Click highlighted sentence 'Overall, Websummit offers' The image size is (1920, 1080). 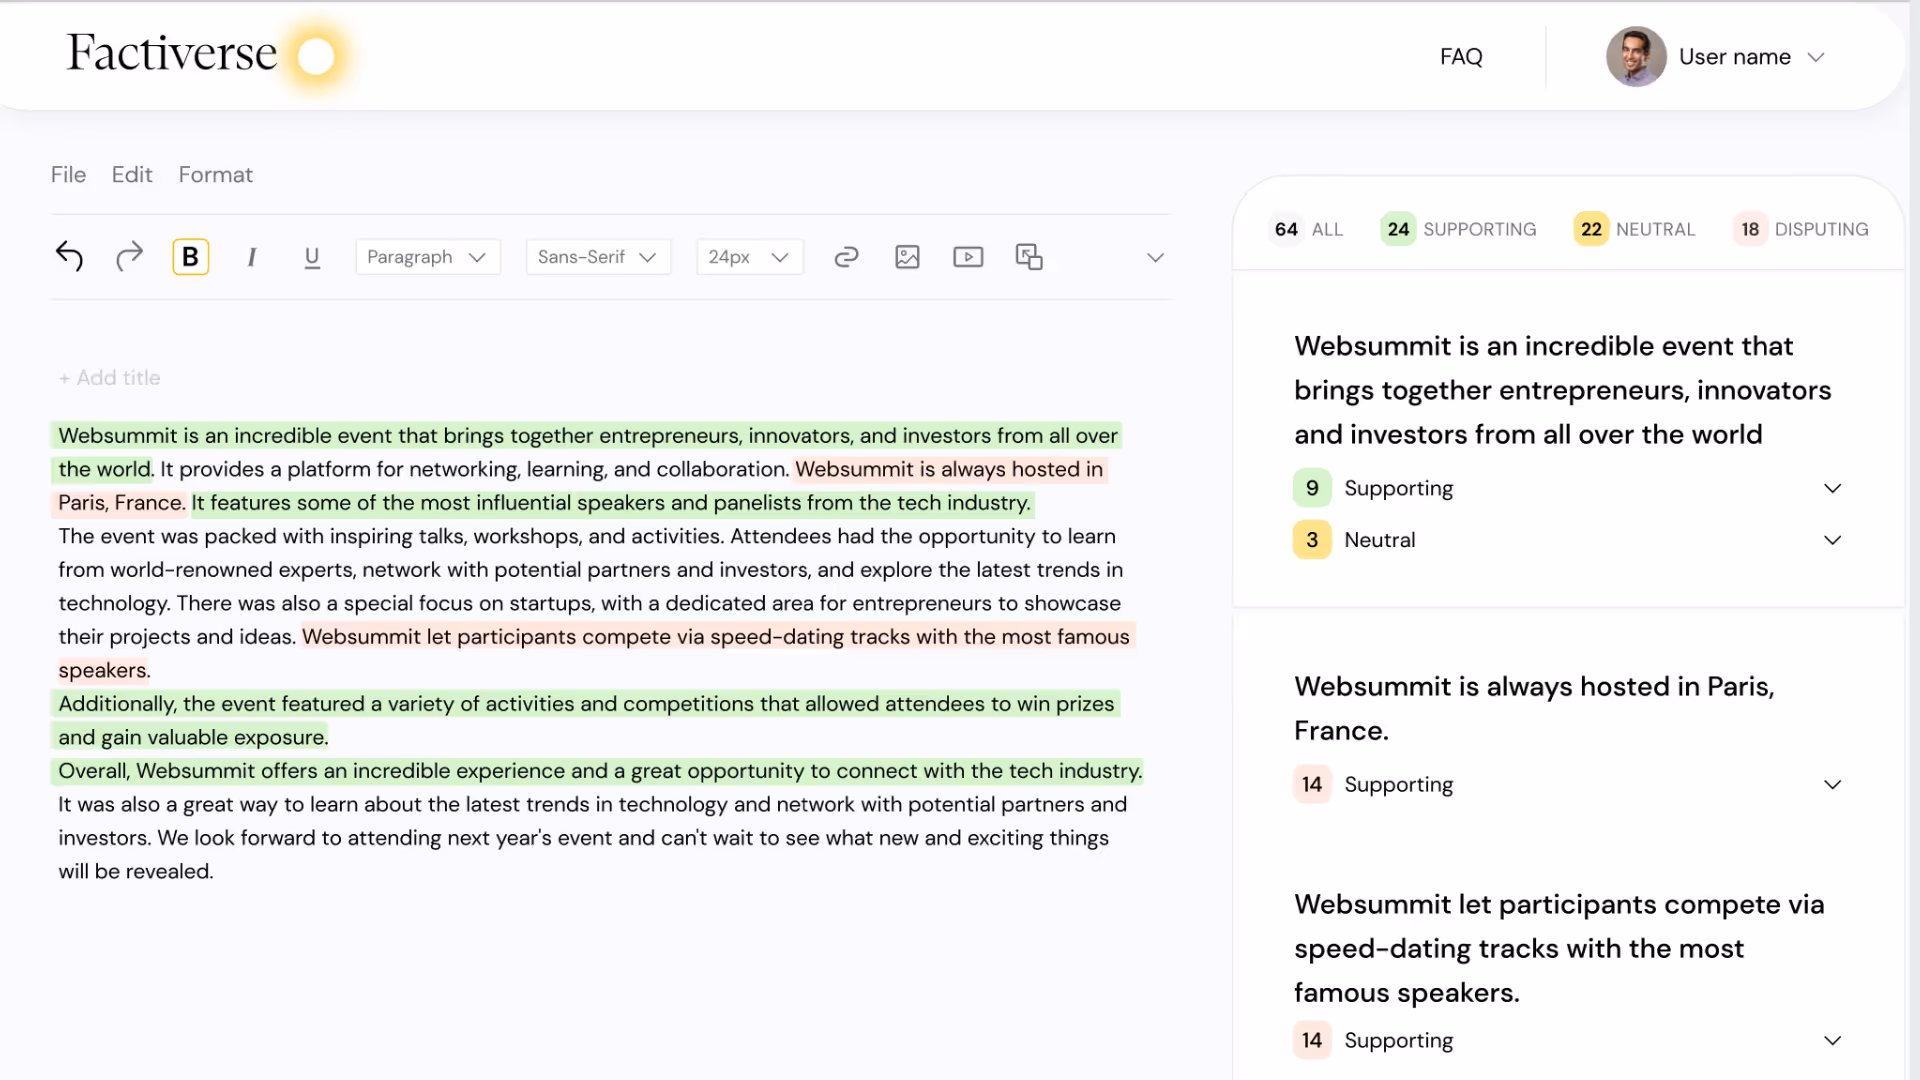point(598,771)
